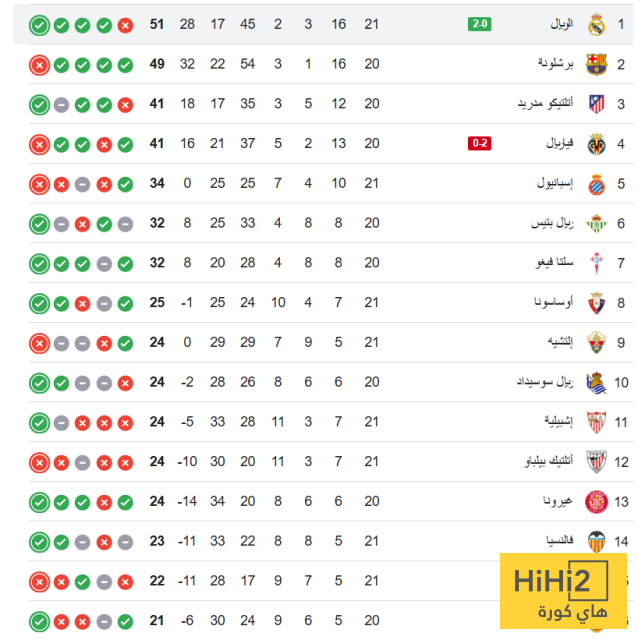Open the Barcelona crest icon
Viewport: 638px width, 640px height.
[x=597, y=65]
